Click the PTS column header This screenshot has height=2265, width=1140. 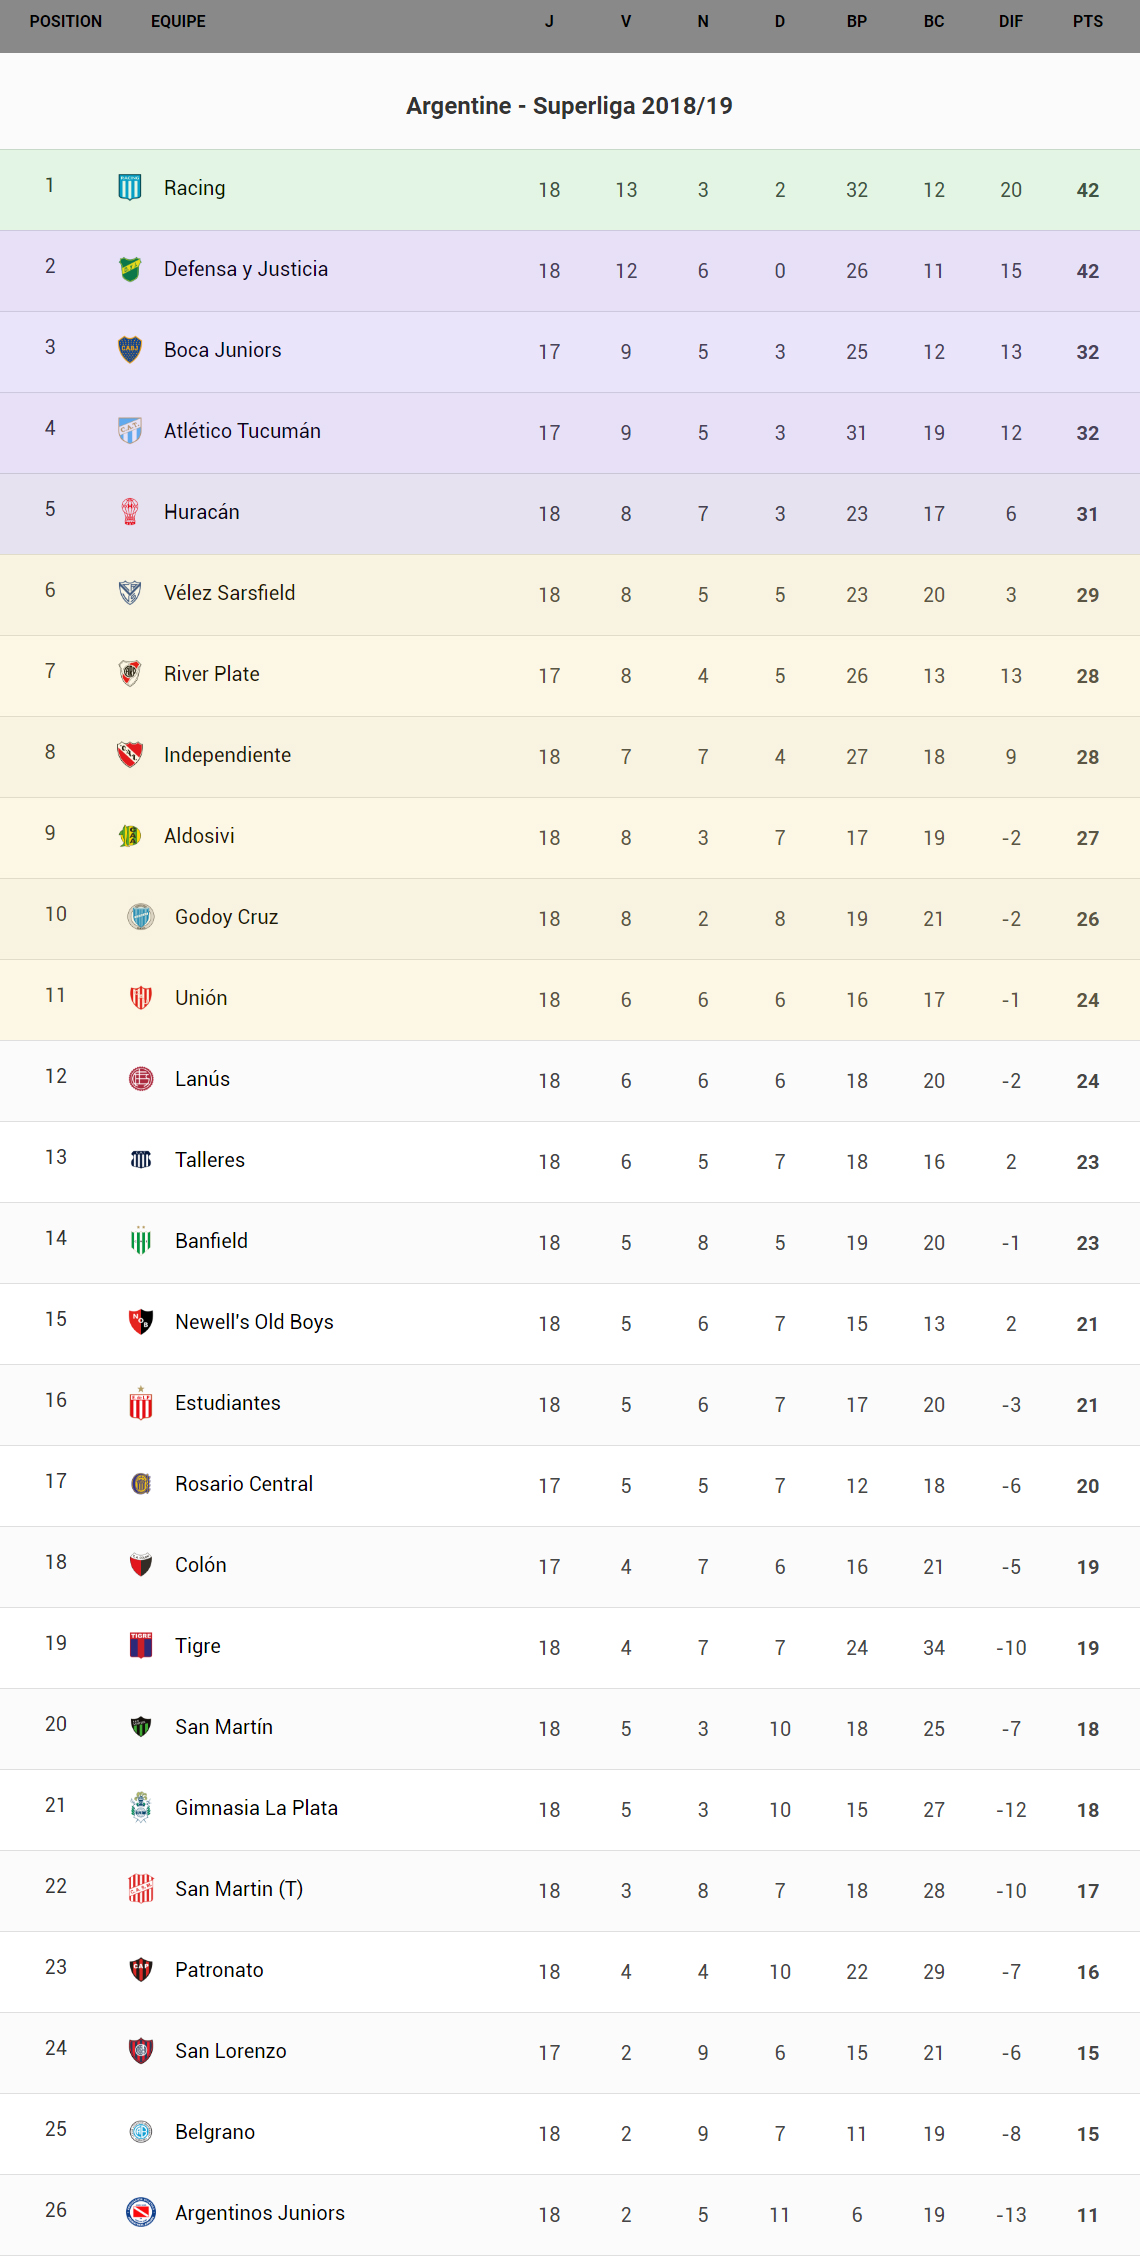[x=1088, y=22]
